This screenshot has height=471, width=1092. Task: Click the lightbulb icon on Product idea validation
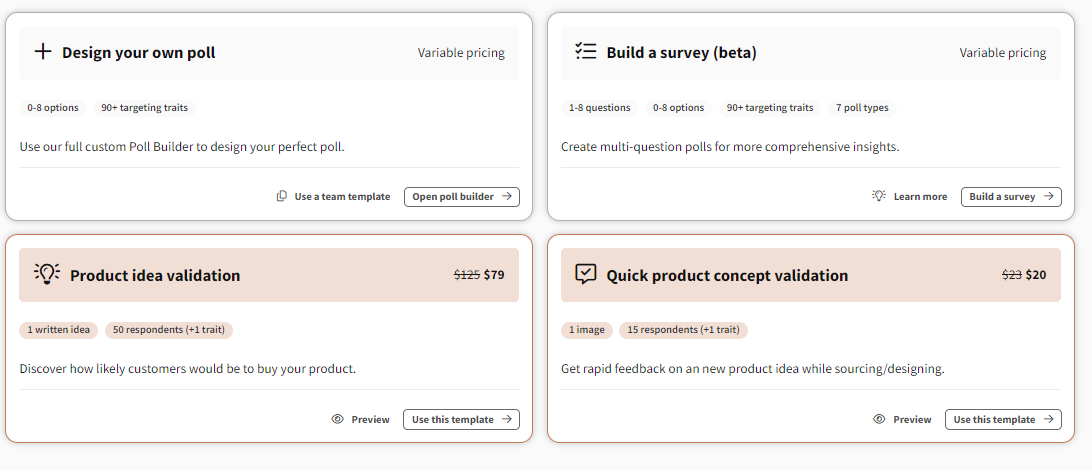[47, 274]
